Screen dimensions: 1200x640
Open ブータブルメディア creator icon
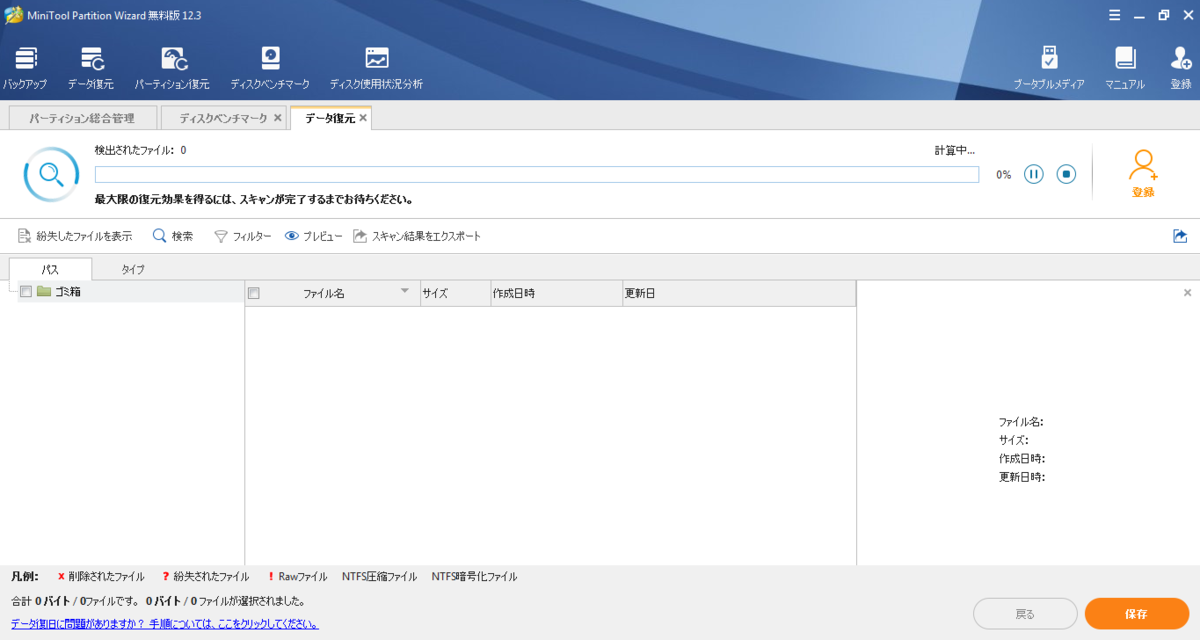click(x=1048, y=58)
